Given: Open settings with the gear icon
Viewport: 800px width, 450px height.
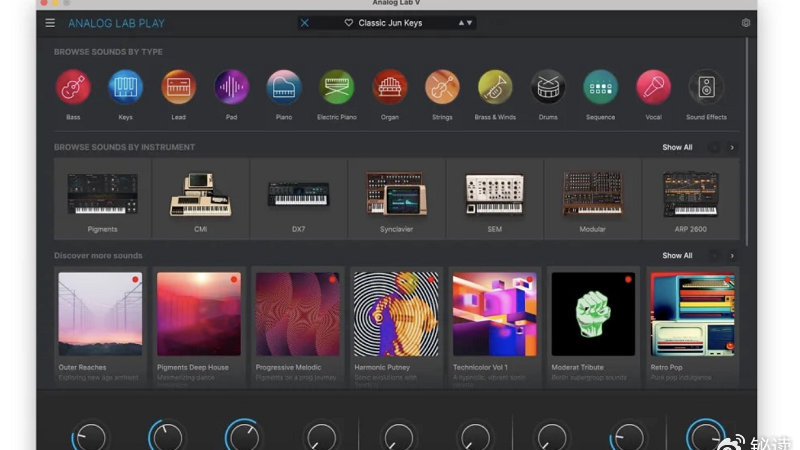Looking at the screenshot, I should pyautogui.click(x=746, y=23).
